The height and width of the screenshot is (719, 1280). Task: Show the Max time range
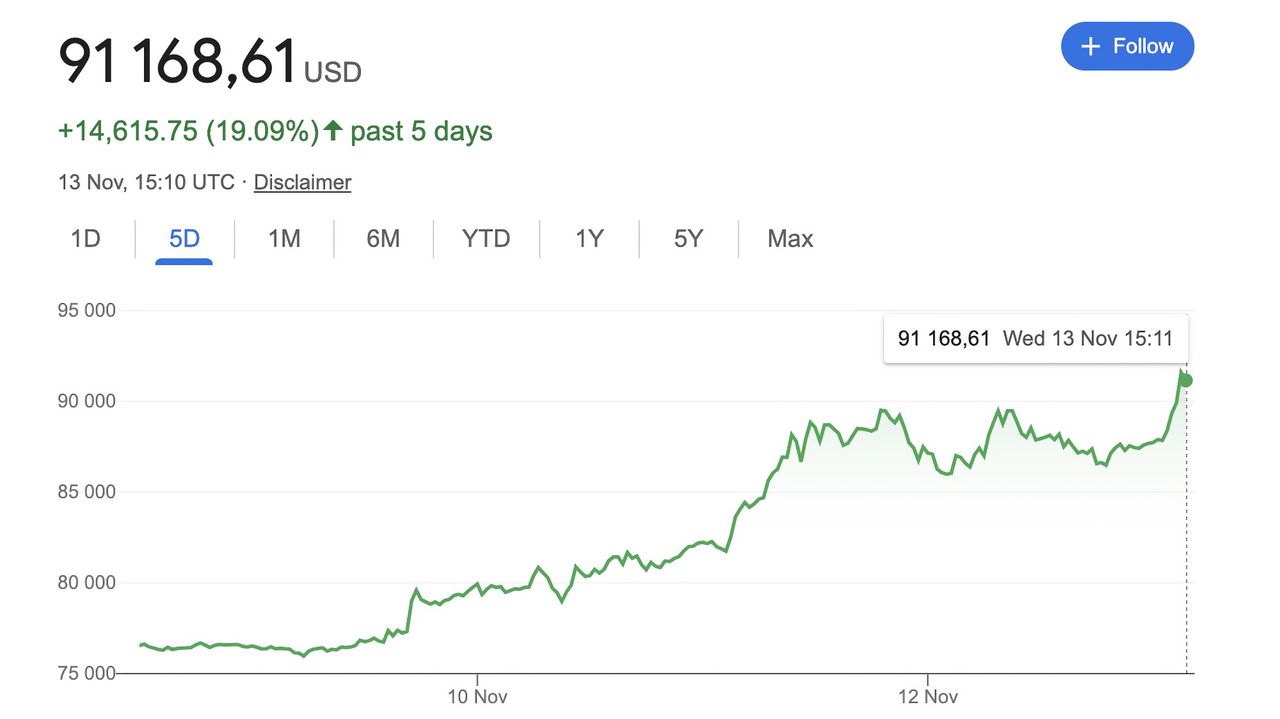[790, 239]
